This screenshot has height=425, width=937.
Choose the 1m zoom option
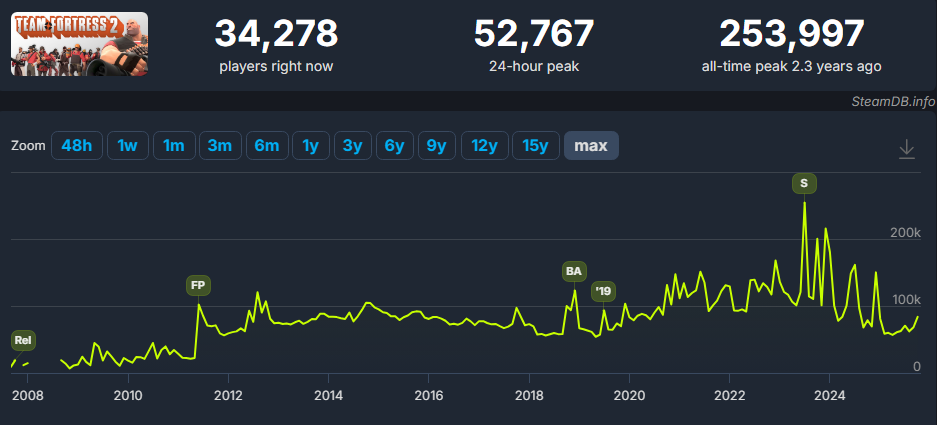[173, 146]
